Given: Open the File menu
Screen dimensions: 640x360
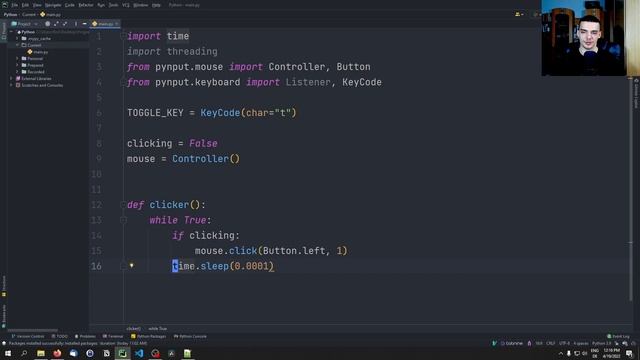Looking at the screenshot, I should click(x=15, y=5).
